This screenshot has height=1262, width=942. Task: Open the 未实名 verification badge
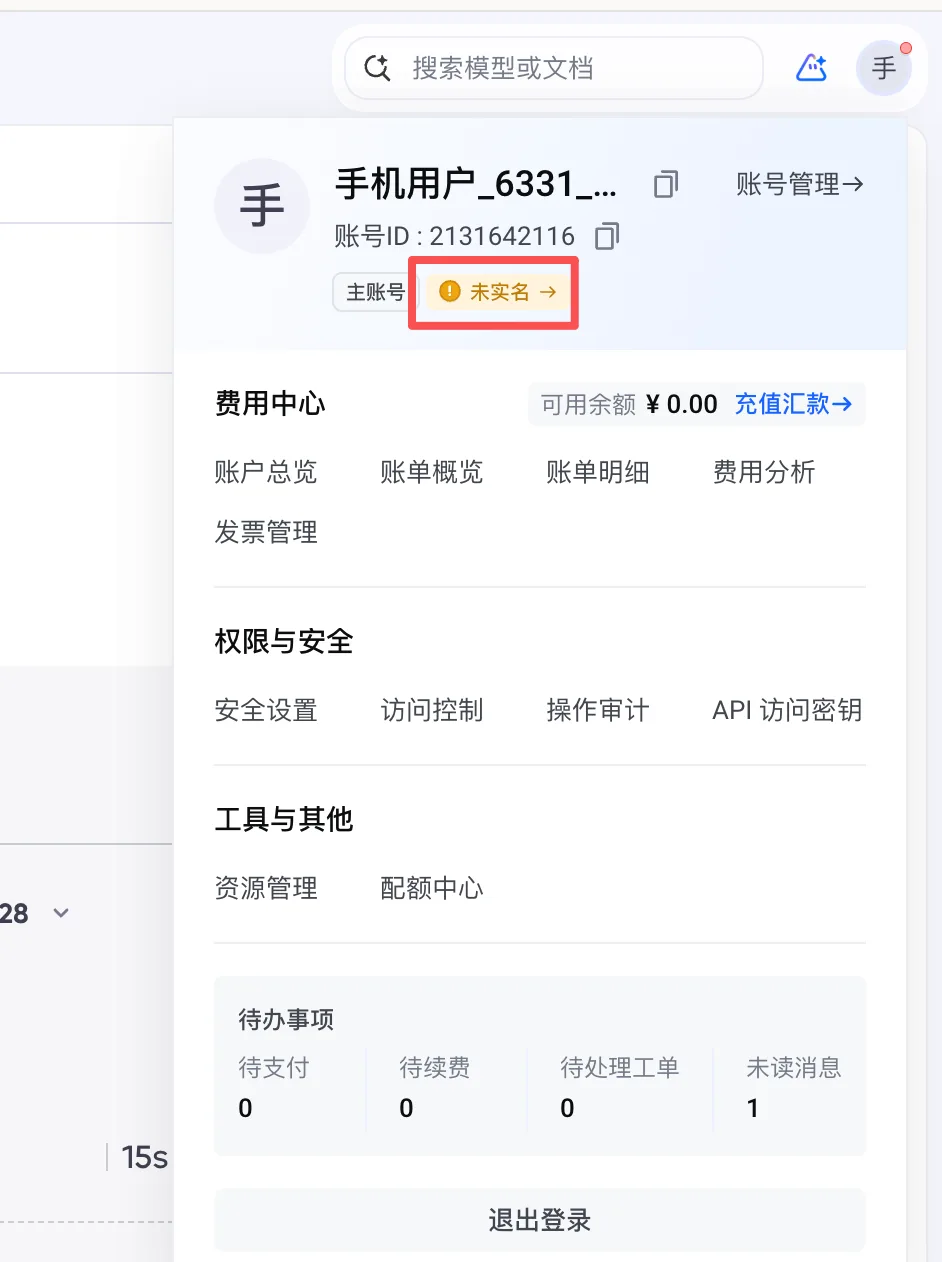(x=497, y=292)
